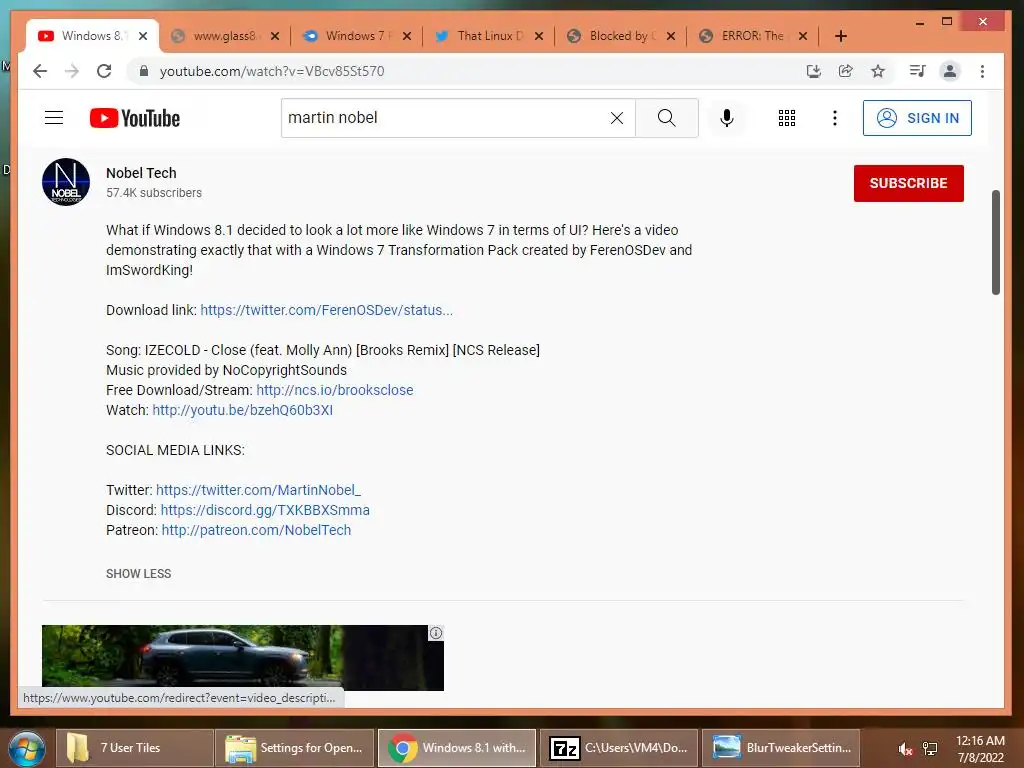Install app icon in the address bar
The image size is (1024, 768).
814,71
